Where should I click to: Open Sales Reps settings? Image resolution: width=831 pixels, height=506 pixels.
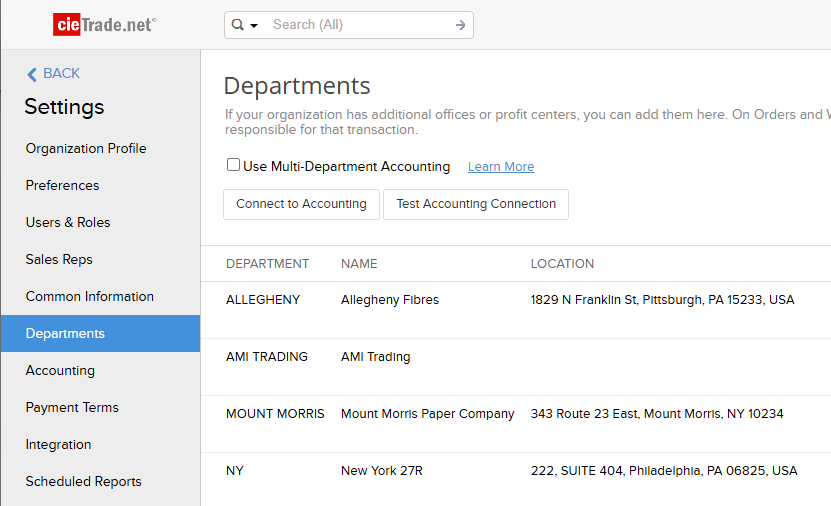(59, 260)
